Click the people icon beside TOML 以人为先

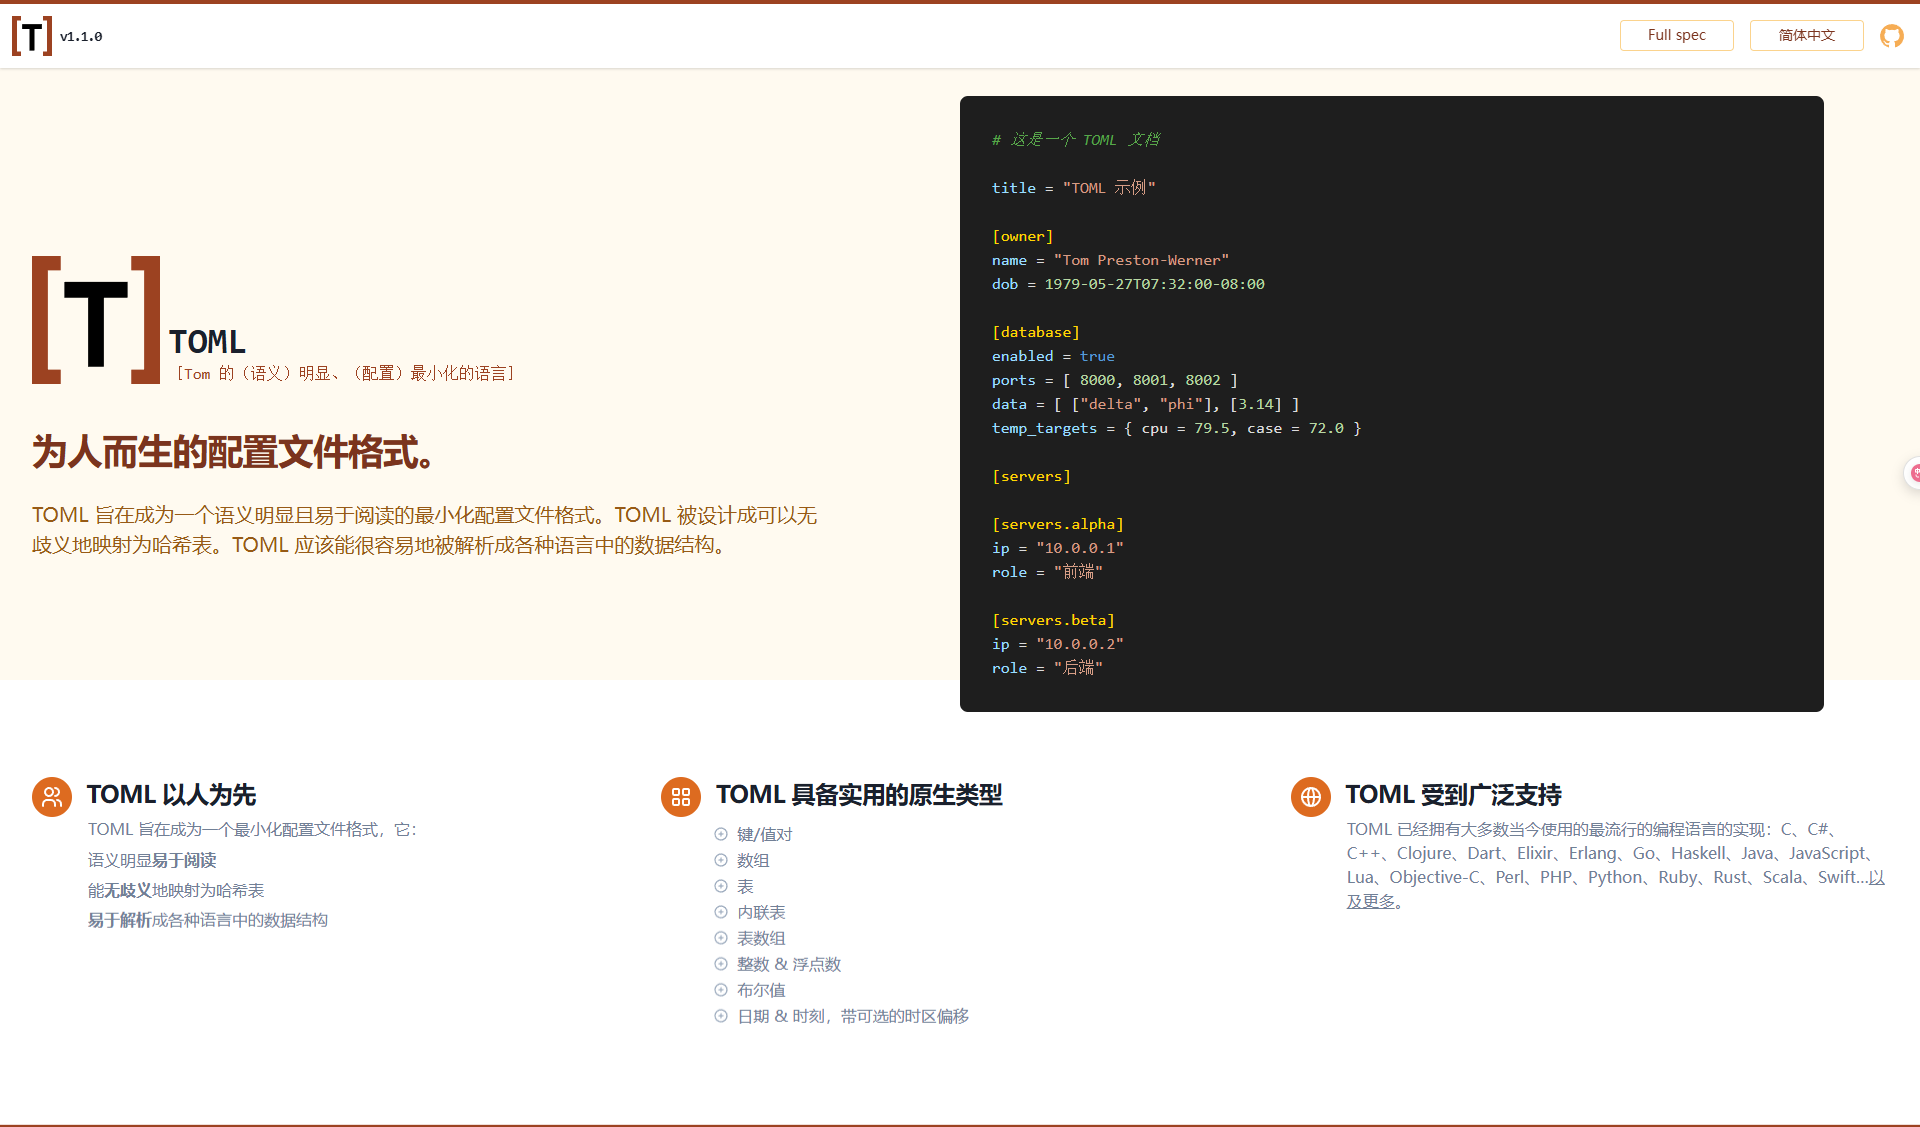tap(52, 797)
